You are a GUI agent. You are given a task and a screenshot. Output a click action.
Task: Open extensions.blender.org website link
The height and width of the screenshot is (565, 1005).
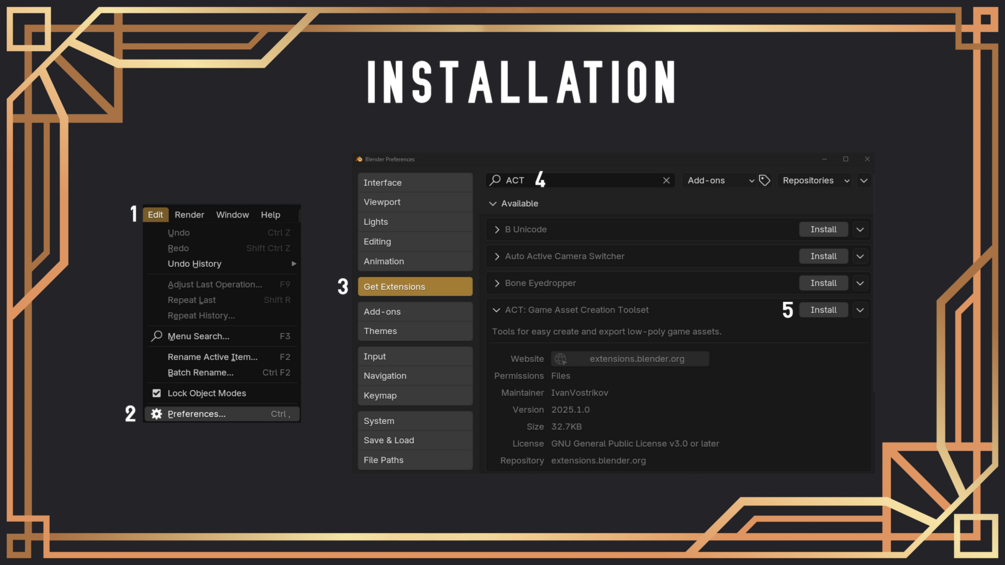coord(630,359)
